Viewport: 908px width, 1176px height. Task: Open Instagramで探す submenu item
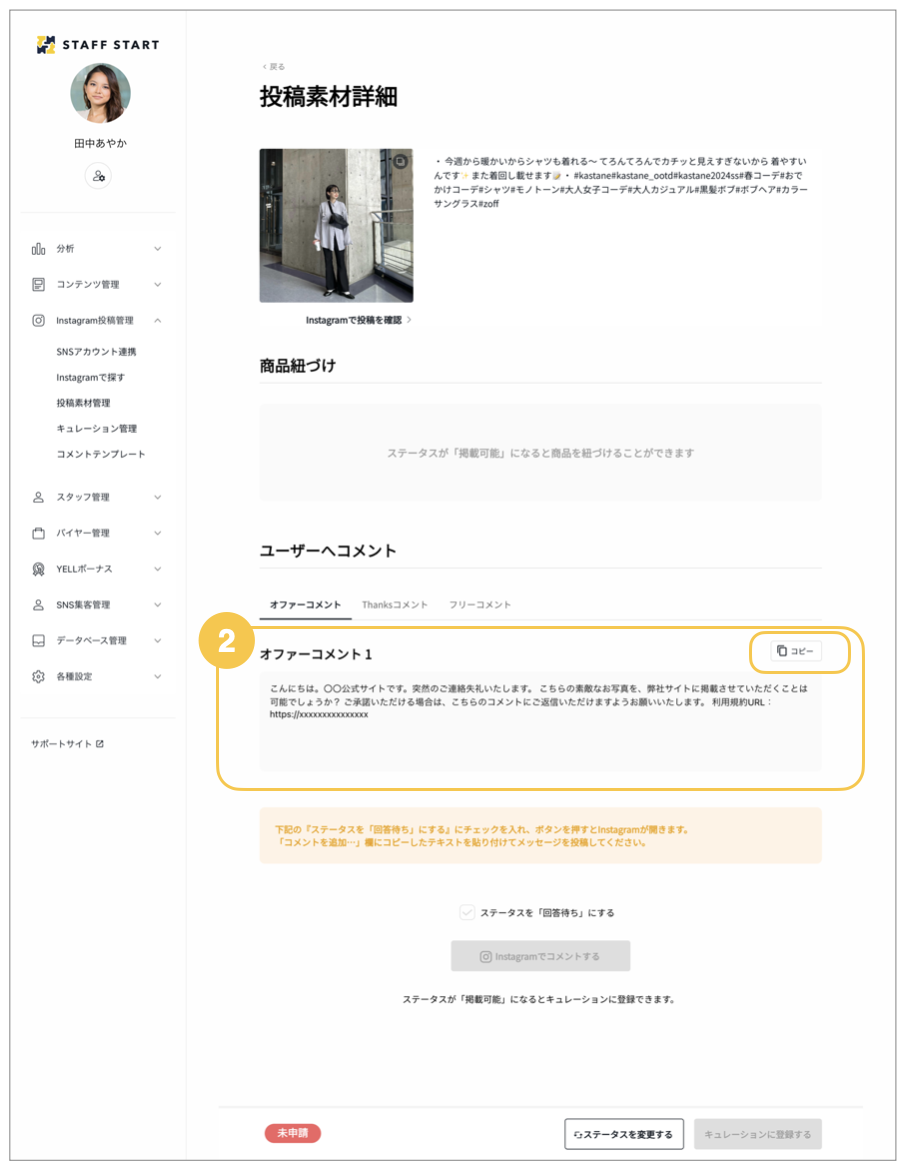(x=91, y=377)
